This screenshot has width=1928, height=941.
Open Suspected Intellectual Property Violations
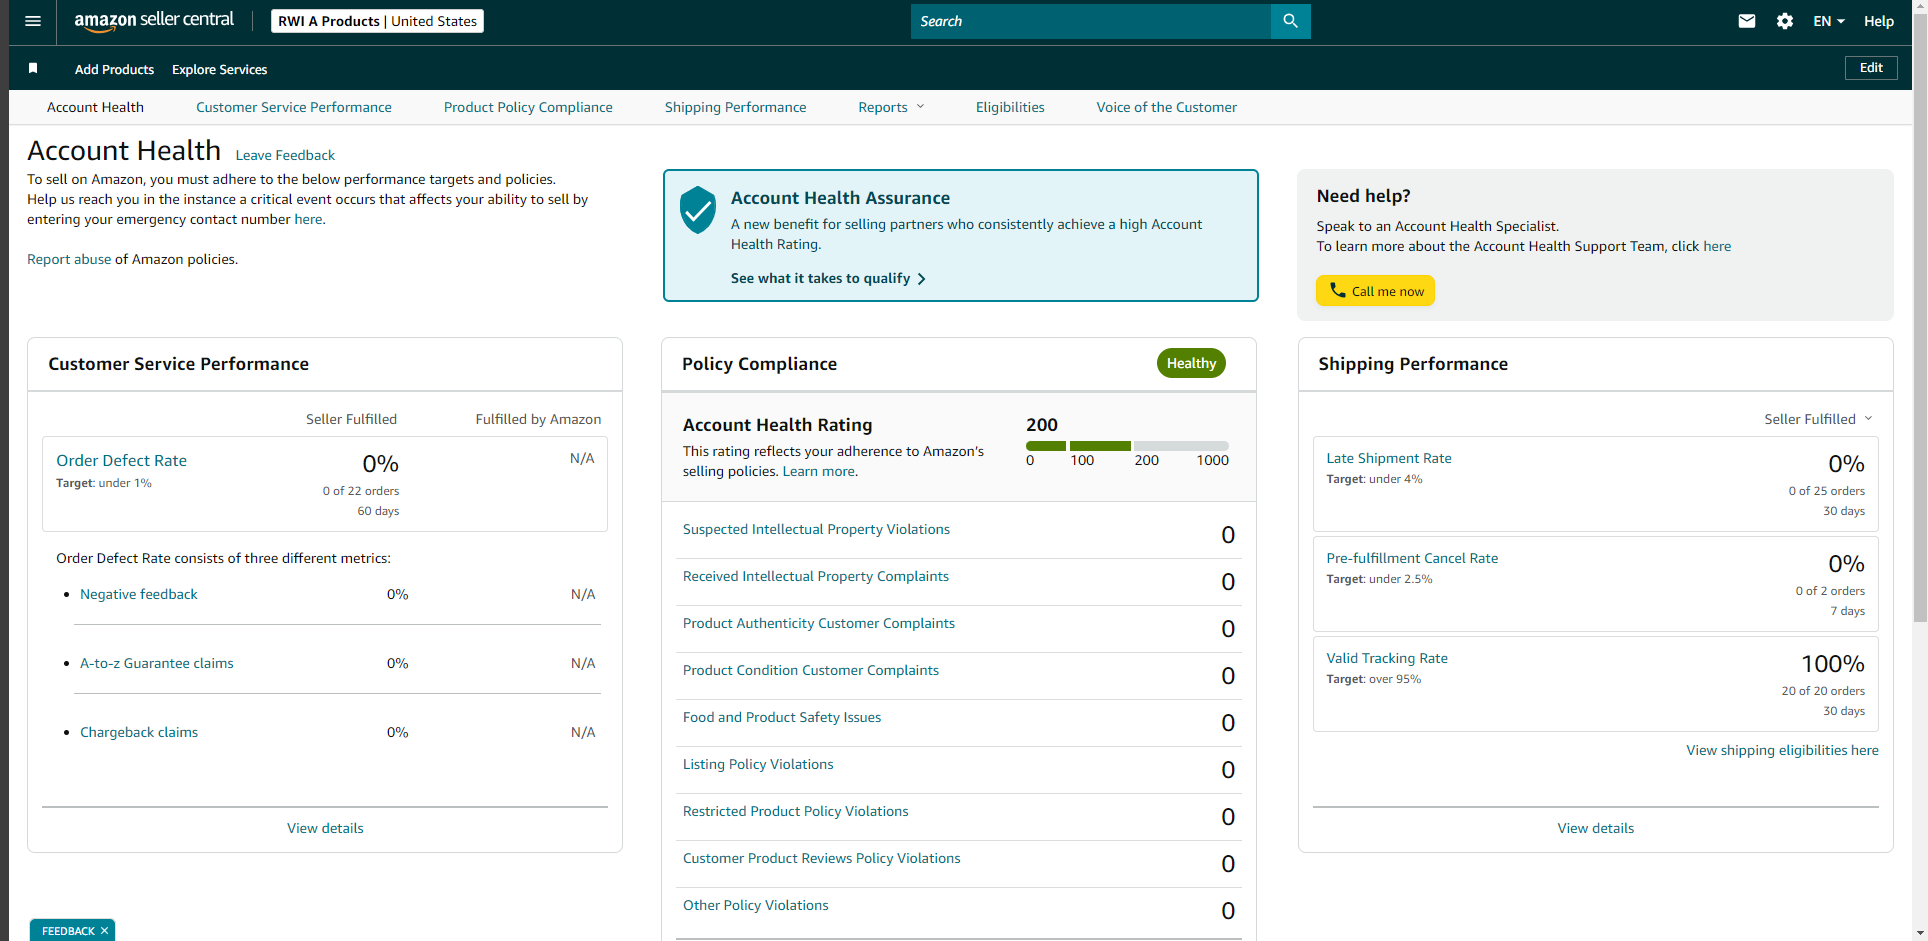pos(816,529)
